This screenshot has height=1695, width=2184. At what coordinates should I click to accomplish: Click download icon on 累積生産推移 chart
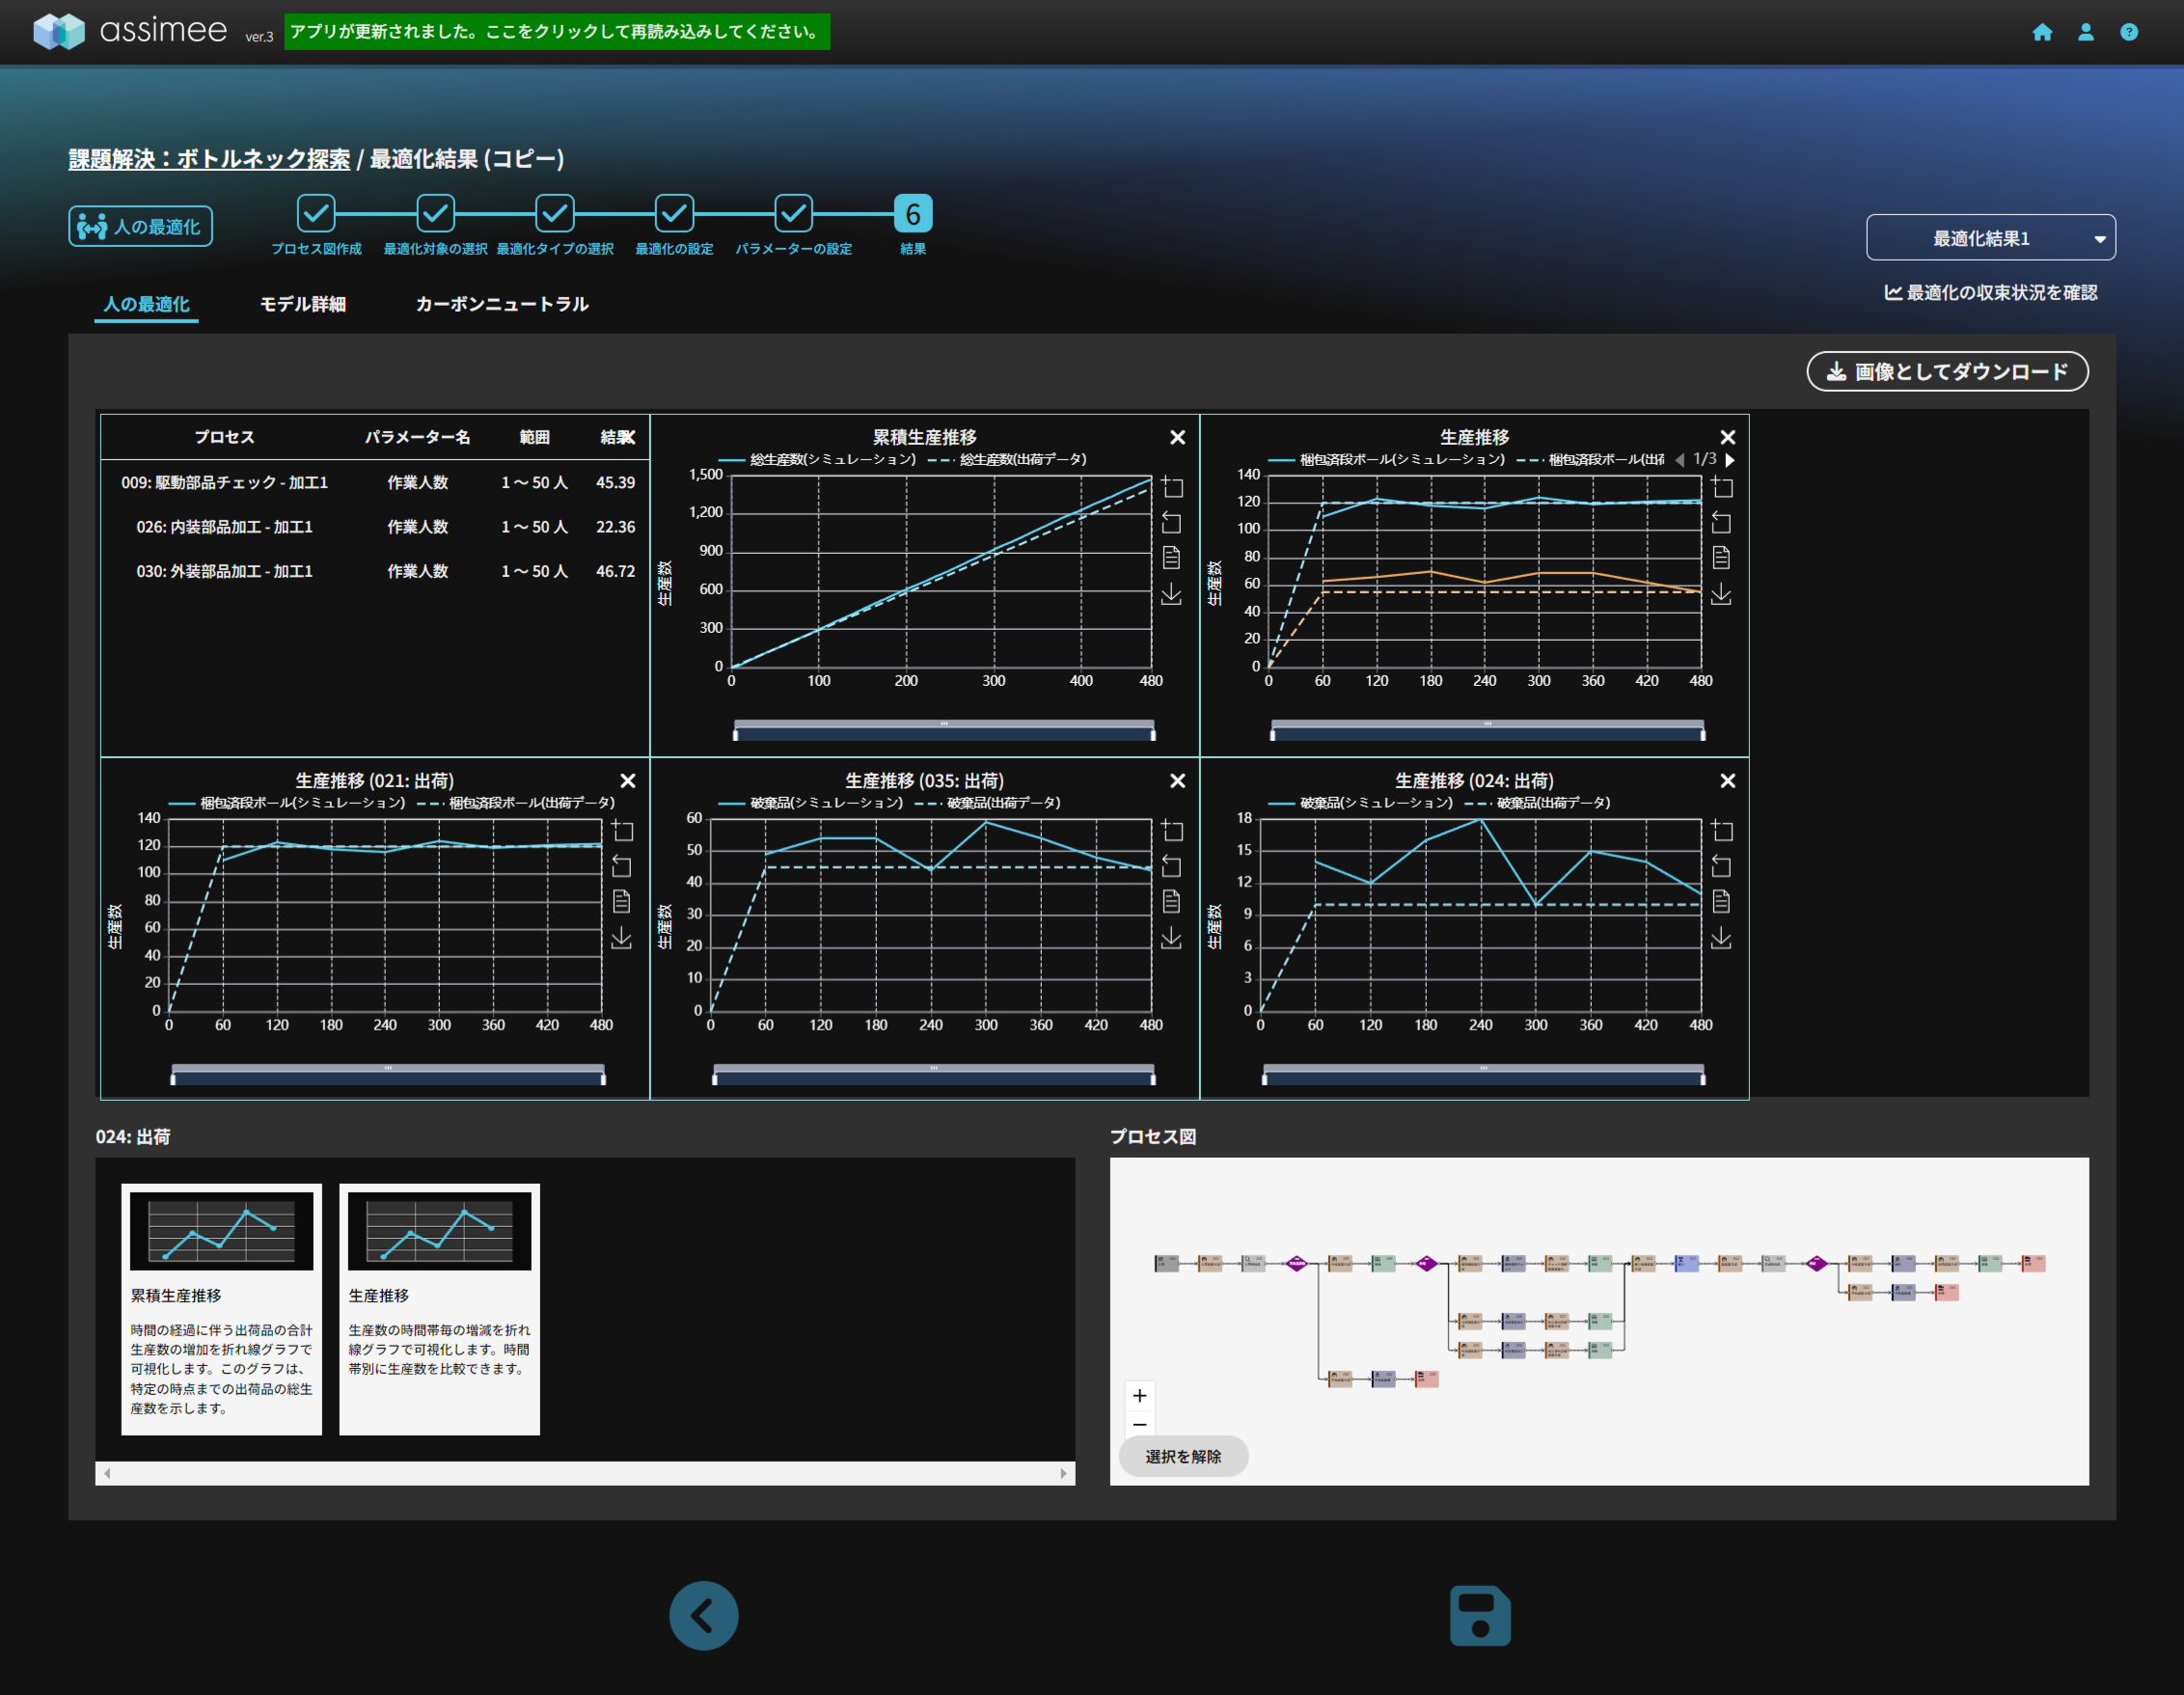1171,594
